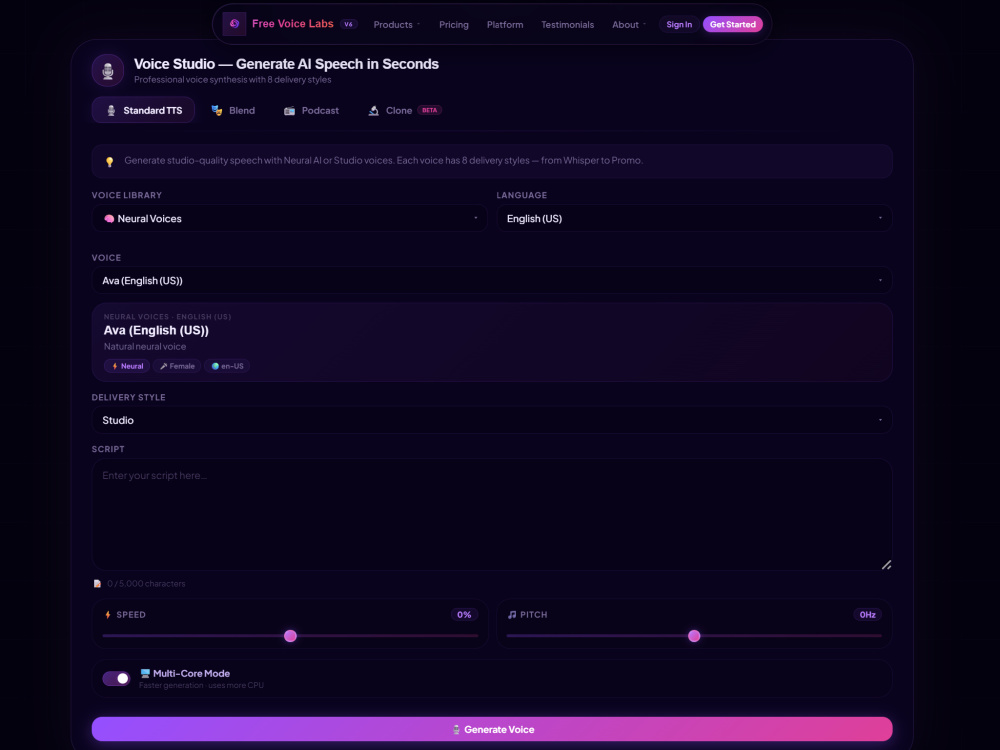
Task: Click the Free Voice Labs brand link
Action: (x=293, y=24)
